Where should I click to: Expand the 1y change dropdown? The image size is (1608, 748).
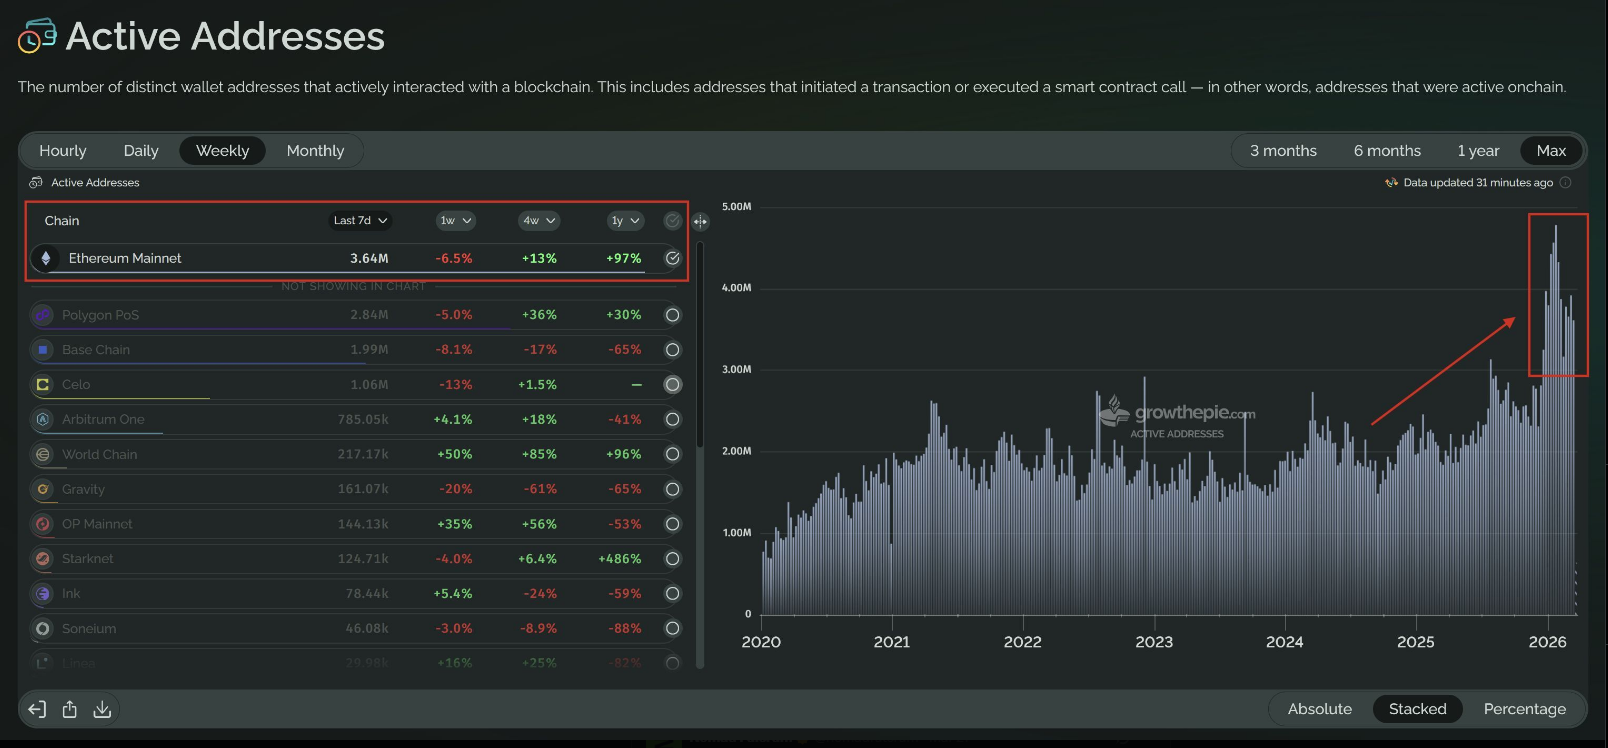(625, 220)
